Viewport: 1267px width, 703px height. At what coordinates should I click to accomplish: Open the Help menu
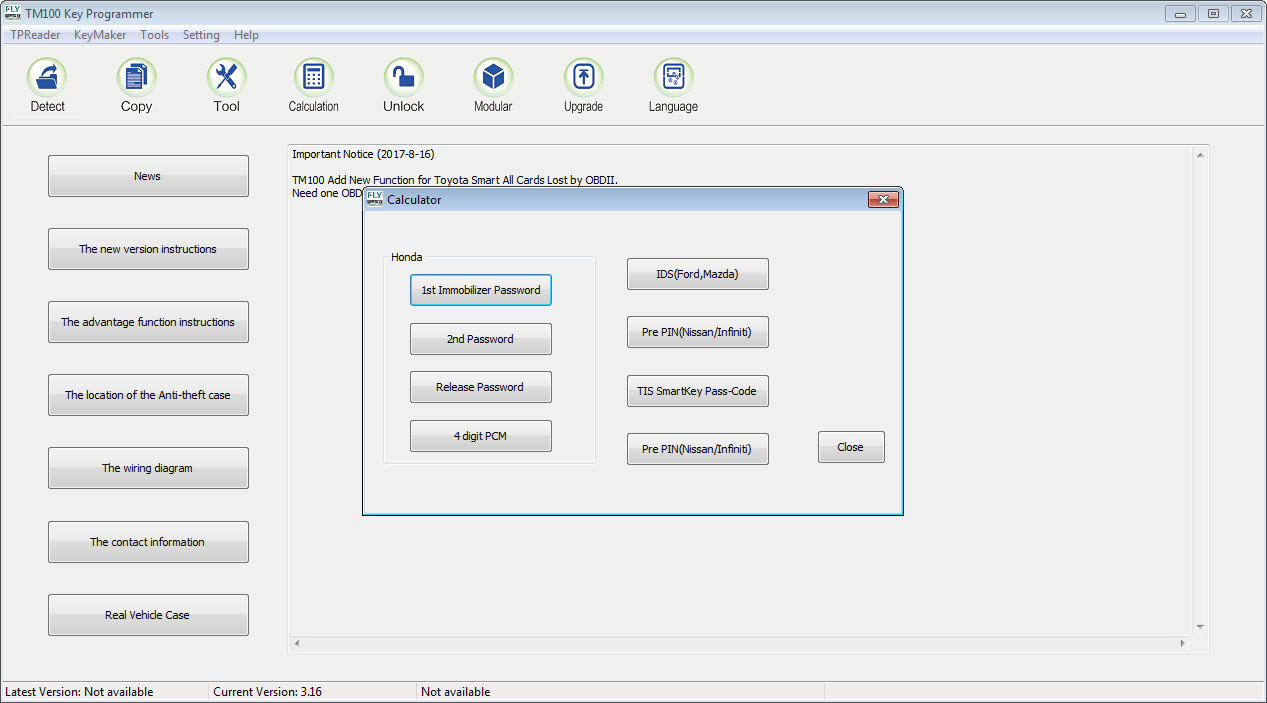(246, 35)
